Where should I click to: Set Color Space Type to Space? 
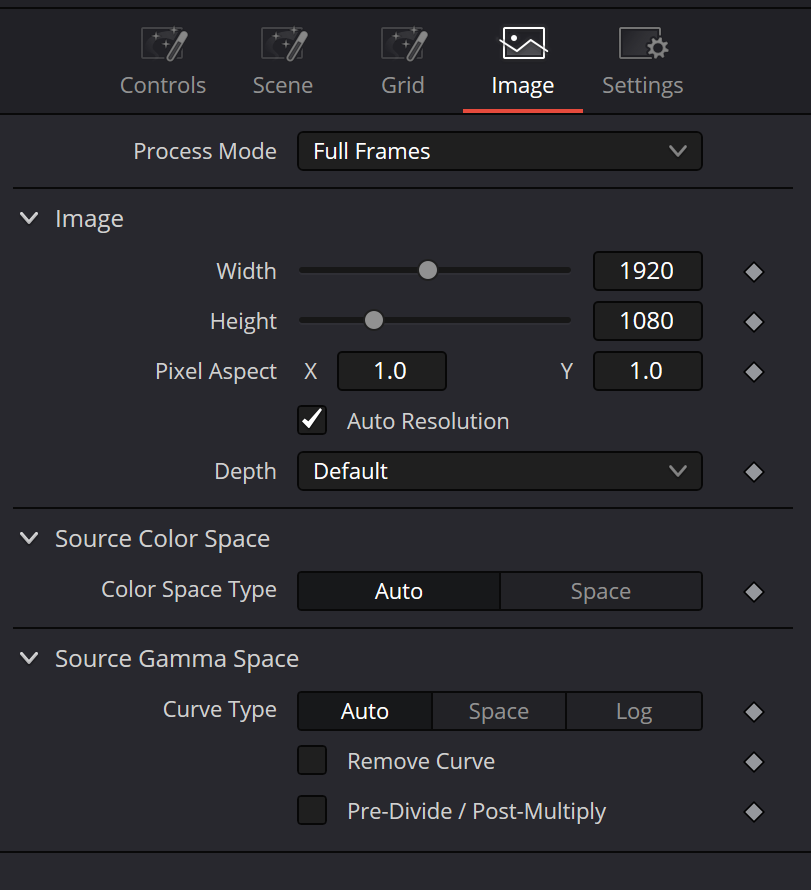(x=601, y=591)
